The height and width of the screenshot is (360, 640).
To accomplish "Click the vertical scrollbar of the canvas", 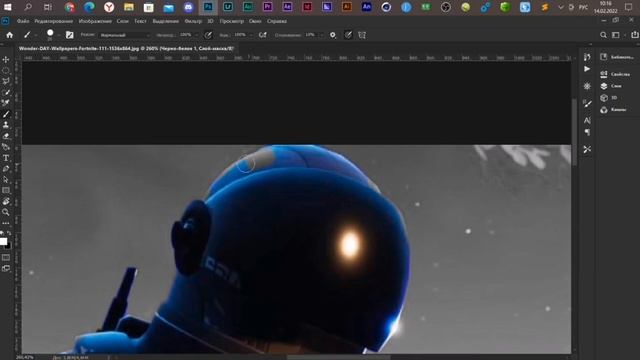I will (x=574, y=133).
